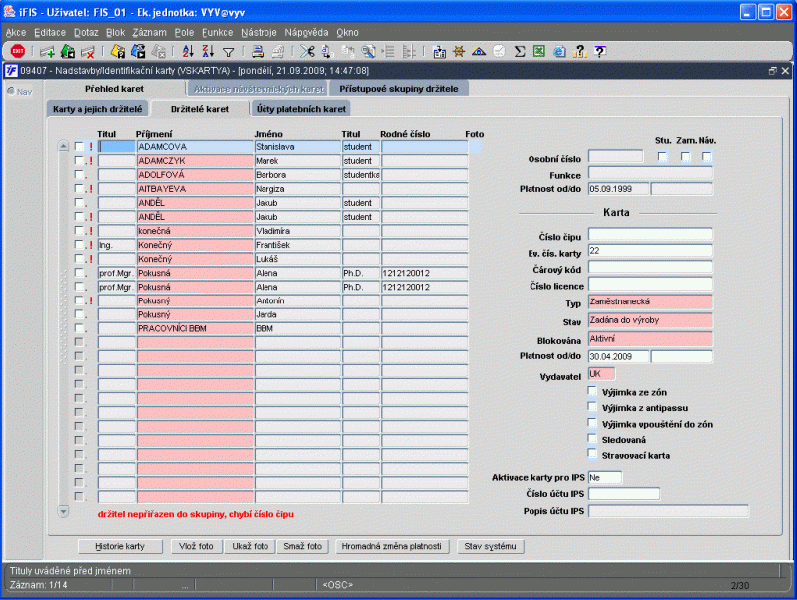Click the enter query icon with question mark
The width and height of the screenshot is (797, 600).
(117, 51)
